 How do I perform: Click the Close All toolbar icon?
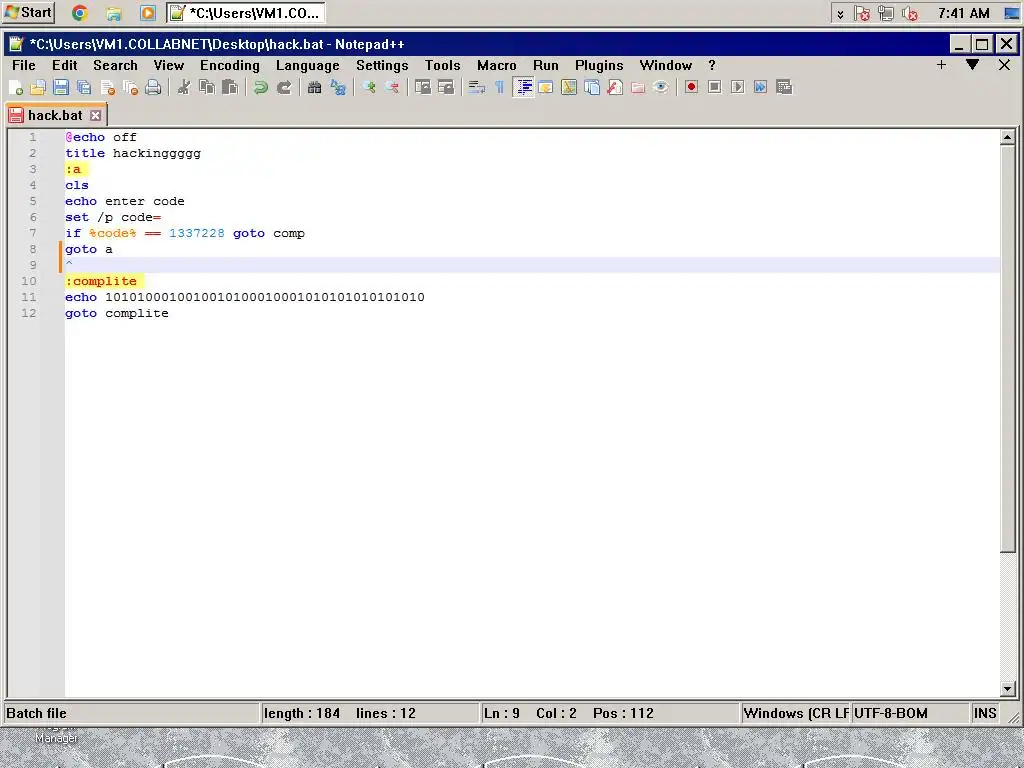[131, 88]
